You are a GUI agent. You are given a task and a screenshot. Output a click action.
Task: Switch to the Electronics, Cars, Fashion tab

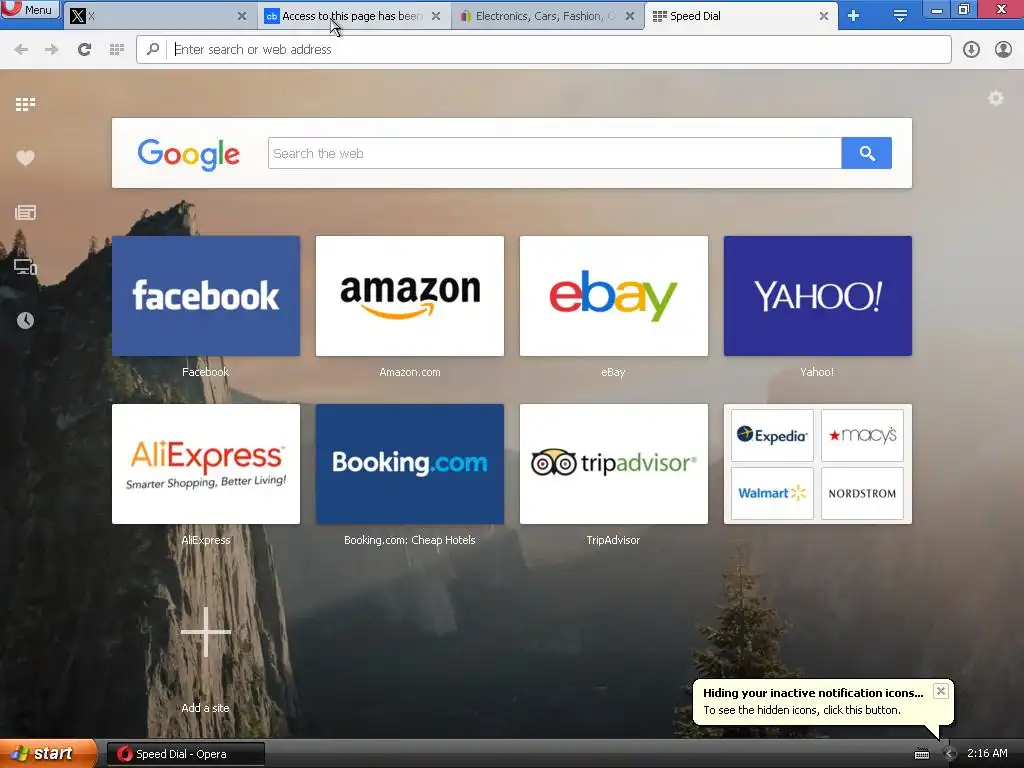click(546, 16)
